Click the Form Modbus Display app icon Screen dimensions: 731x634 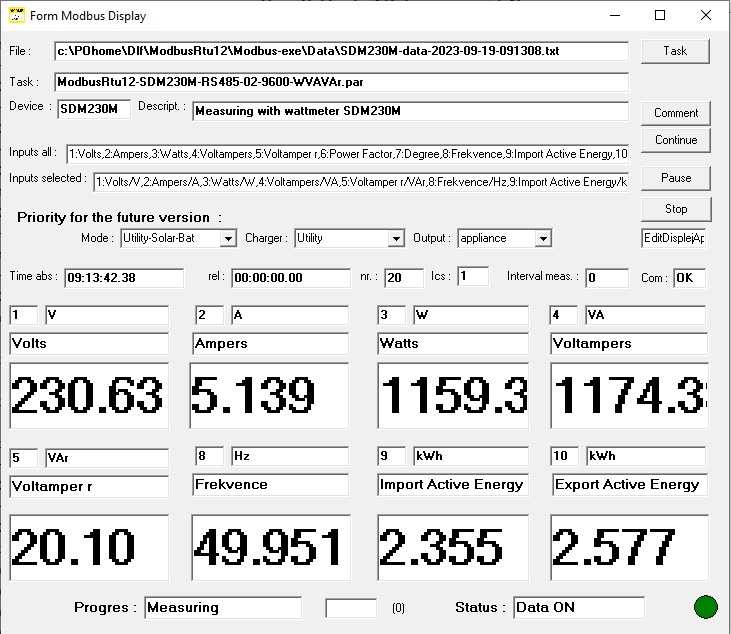tap(17, 15)
